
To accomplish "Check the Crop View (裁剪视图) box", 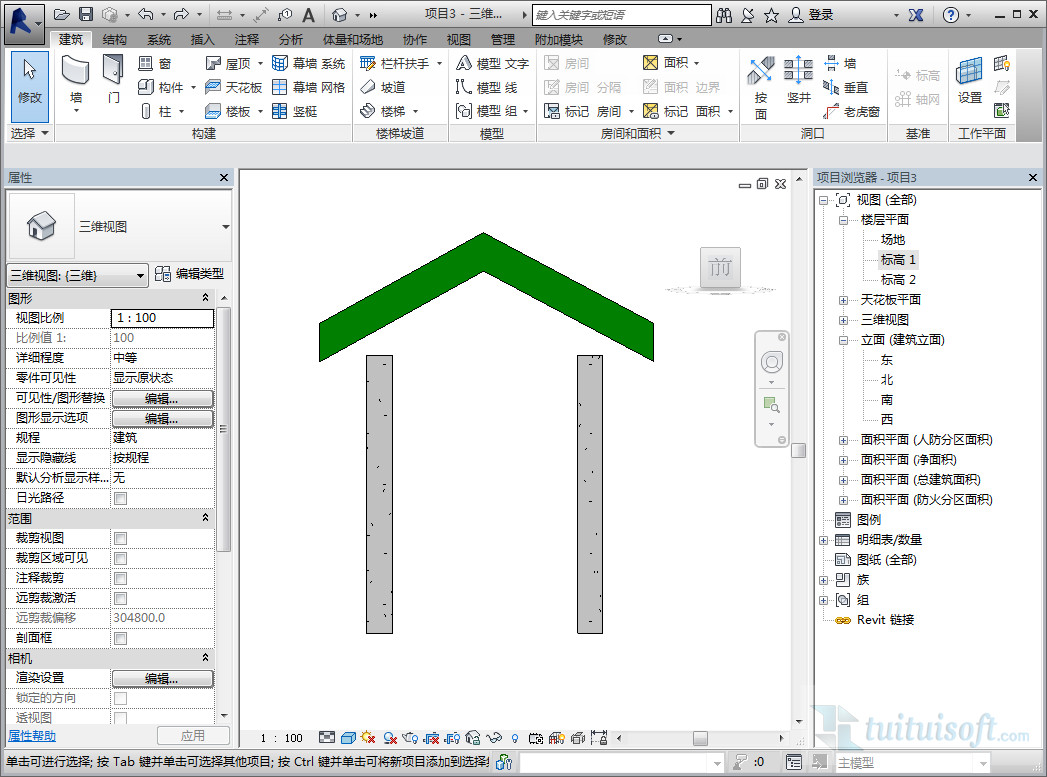I will coord(120,538).
